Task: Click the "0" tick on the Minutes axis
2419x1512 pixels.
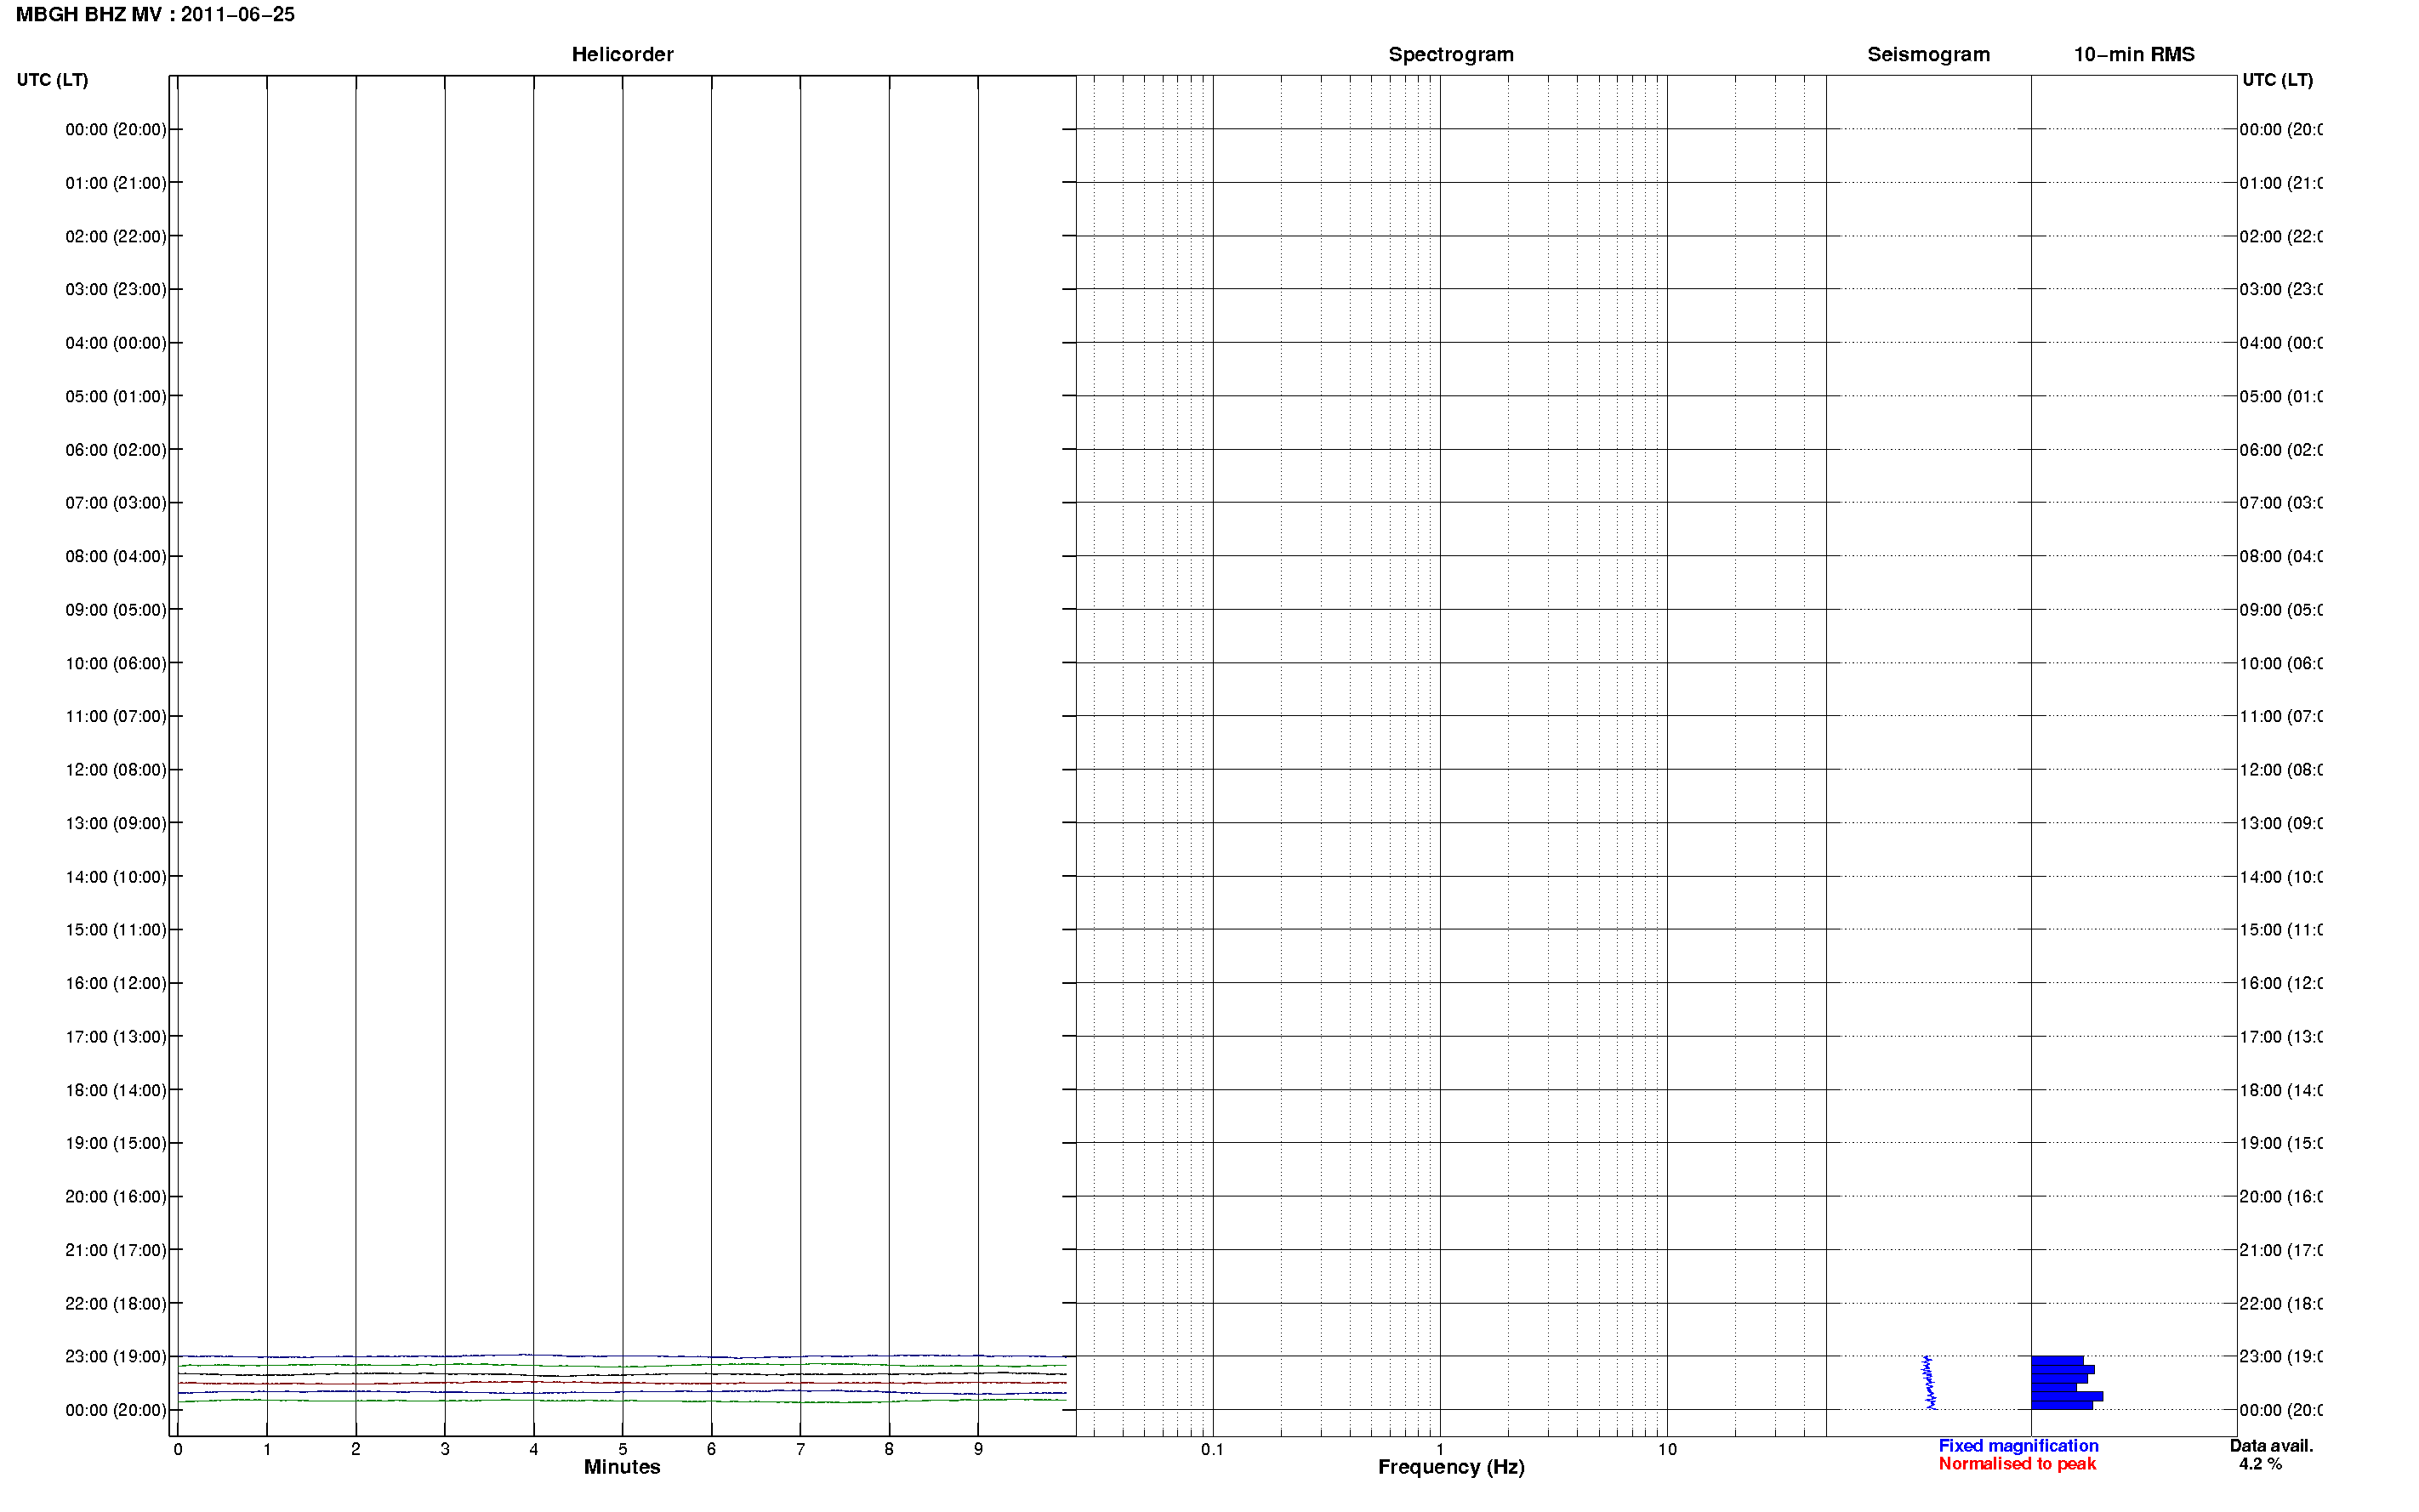Action: (178, 1450)
